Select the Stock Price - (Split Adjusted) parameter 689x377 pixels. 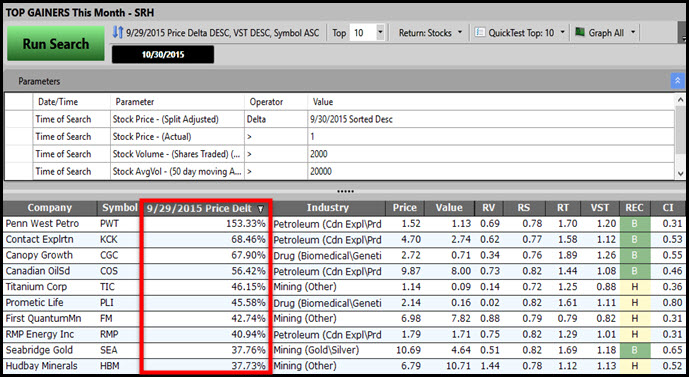point(177,119)
